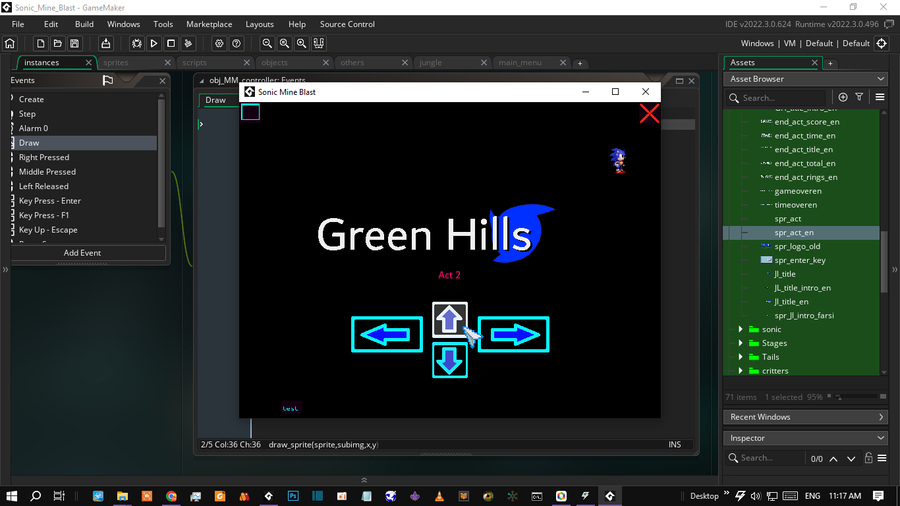Open the Asset Browser hamburger menu
Screen dimensions: 900x506
[x=880, y=98]
